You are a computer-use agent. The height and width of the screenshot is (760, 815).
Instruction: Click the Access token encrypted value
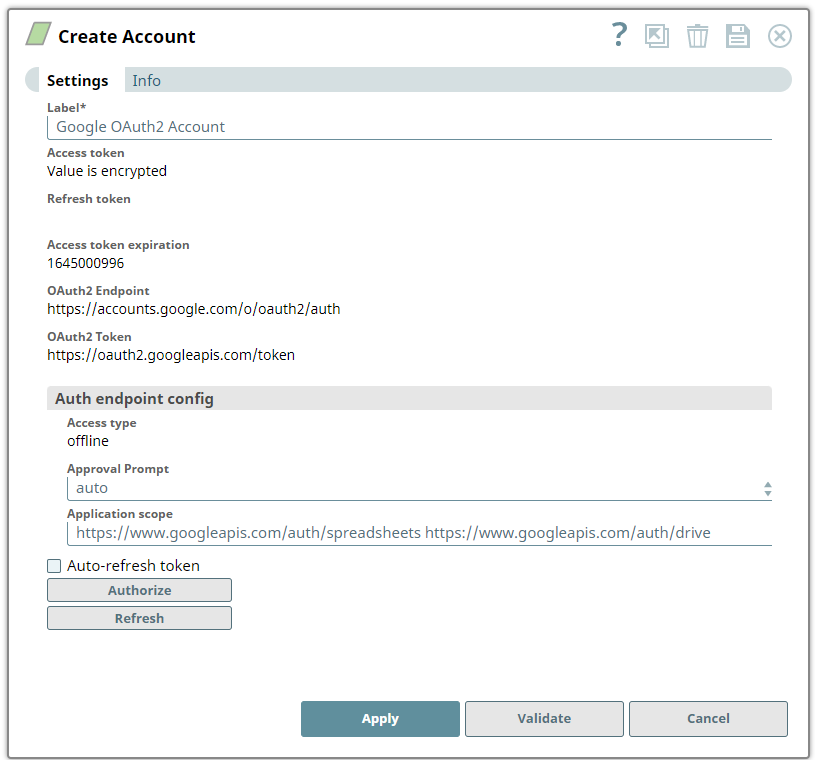107,171
